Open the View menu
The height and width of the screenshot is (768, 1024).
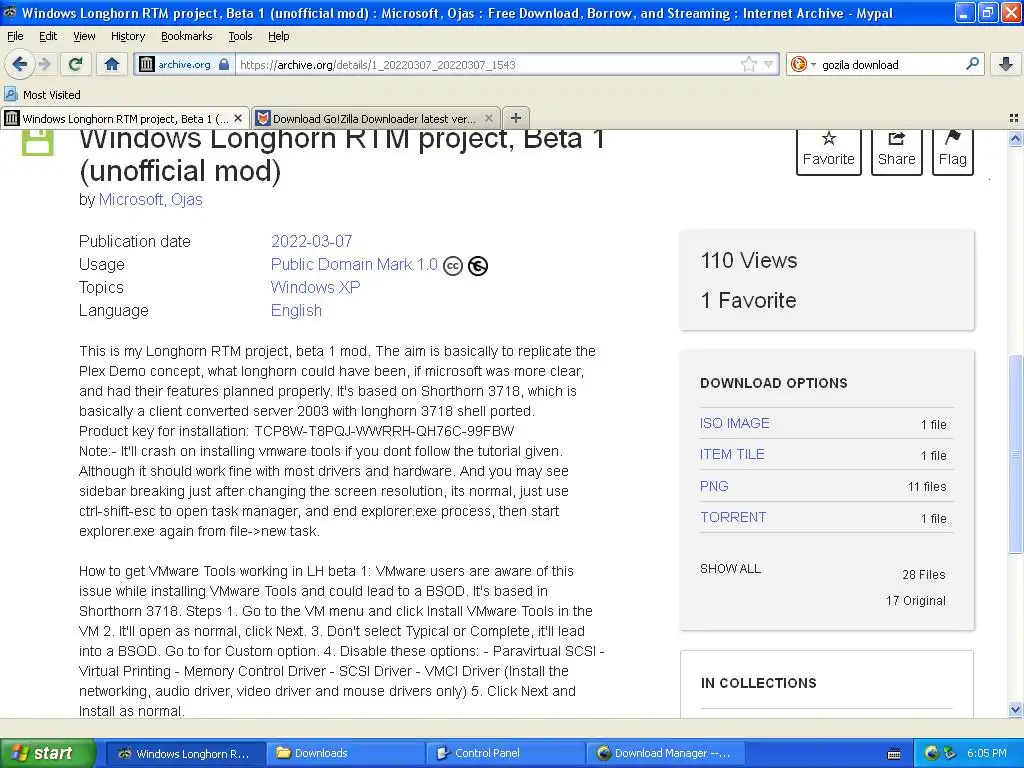[84, 36]
